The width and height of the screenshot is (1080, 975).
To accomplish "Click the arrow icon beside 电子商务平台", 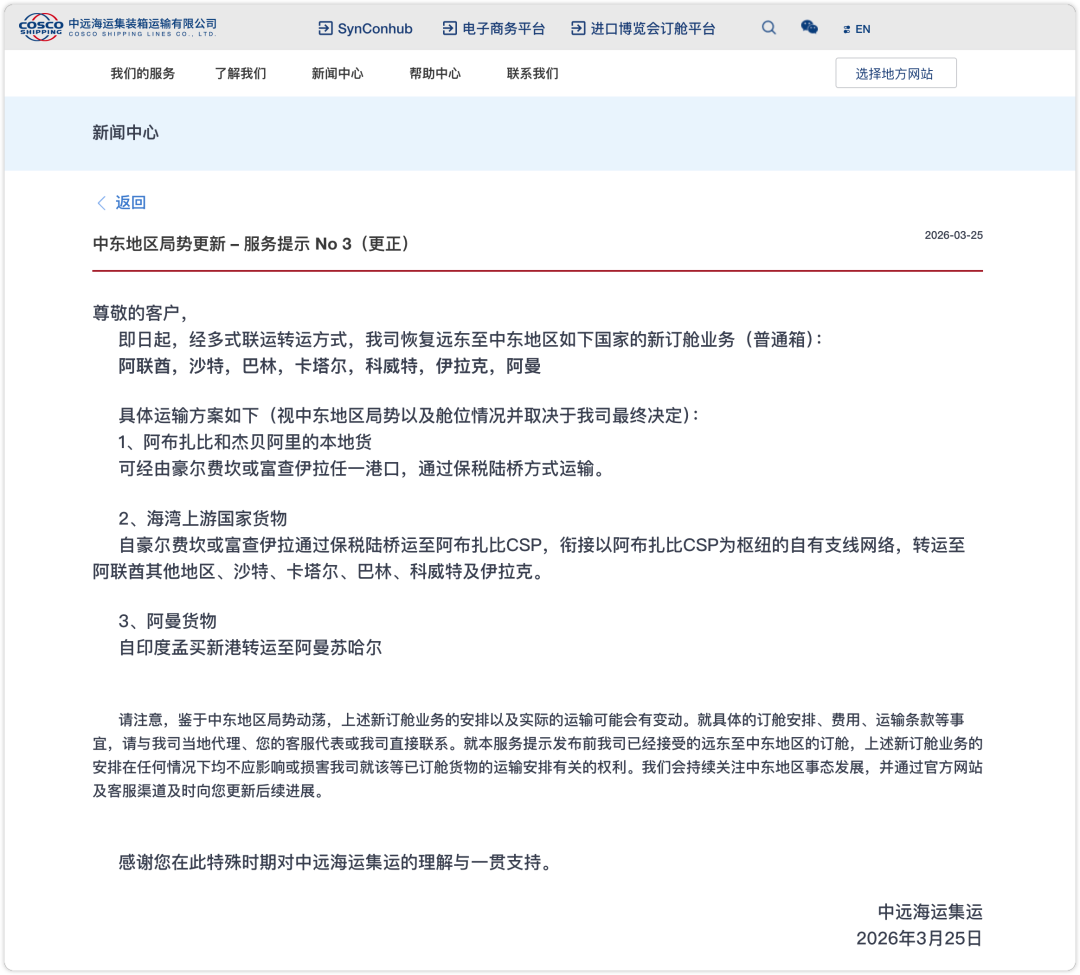I will [x=450, y=29].
